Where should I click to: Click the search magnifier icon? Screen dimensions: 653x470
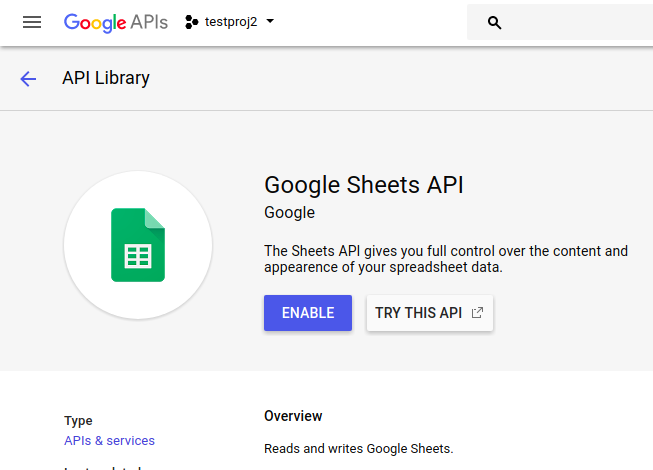[x=494, y=22]
